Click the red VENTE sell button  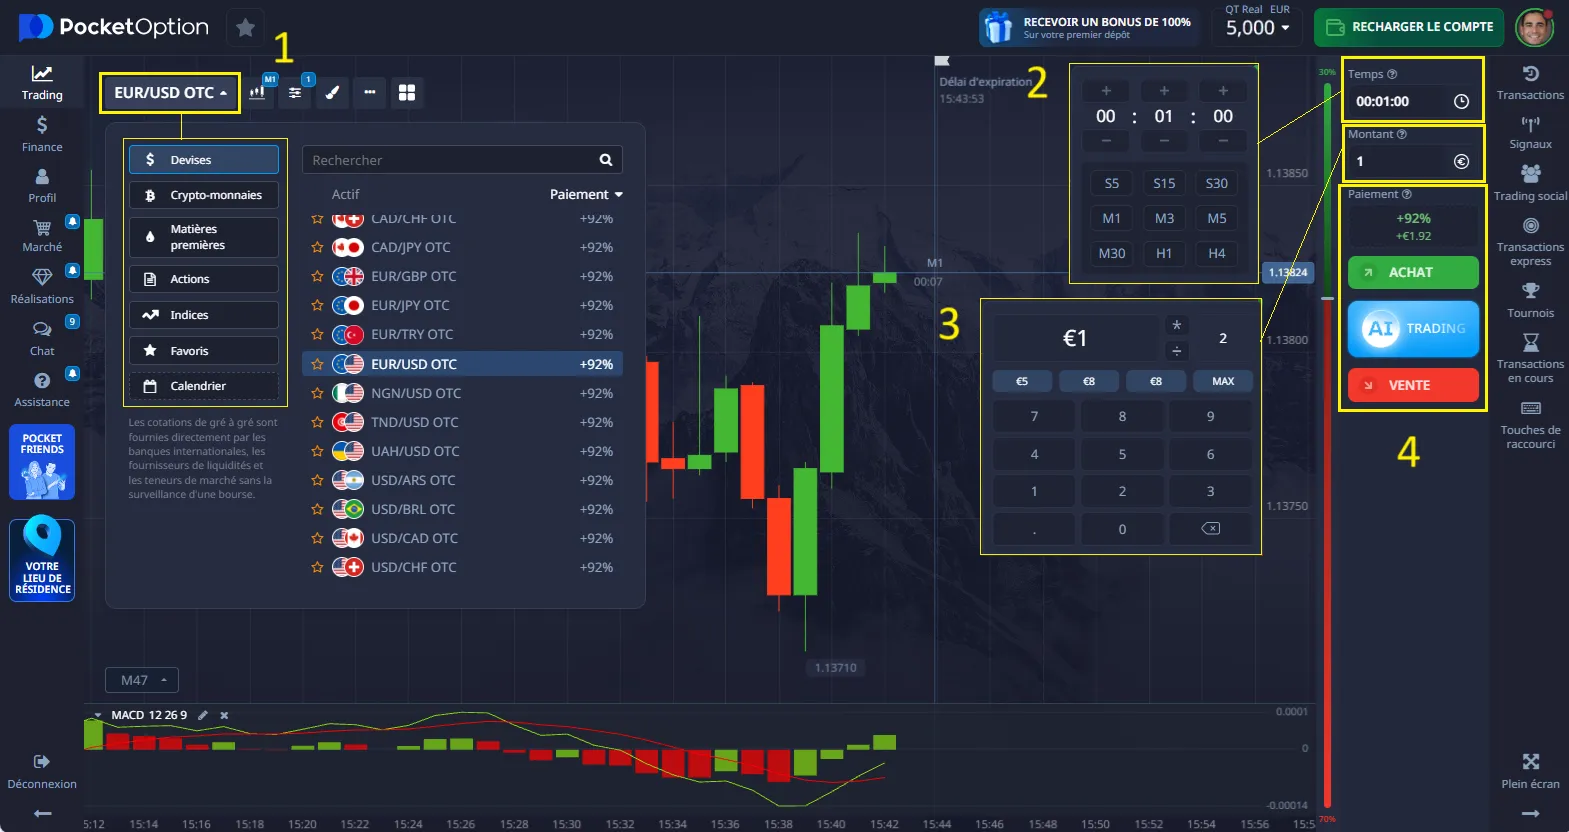[x=1413, y=385]
